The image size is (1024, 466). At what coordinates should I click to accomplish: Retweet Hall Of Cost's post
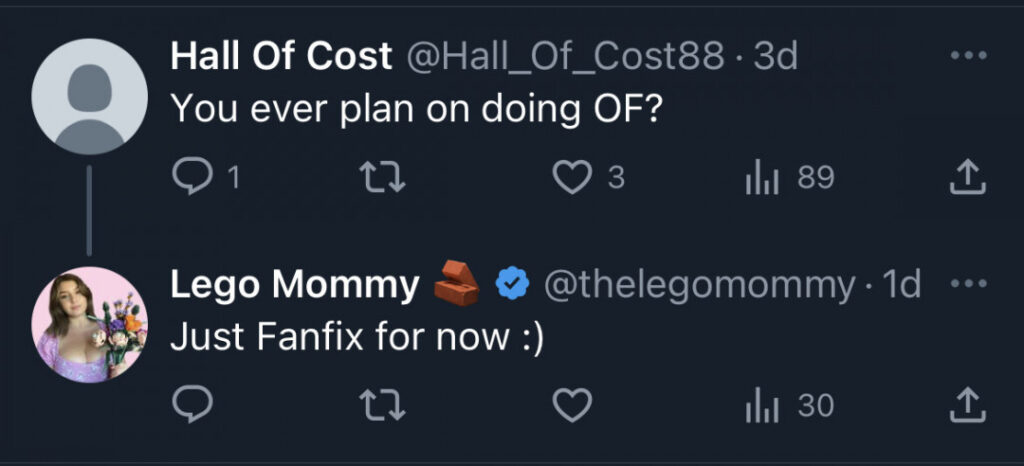pyautogui.click(x=383, y=178)
